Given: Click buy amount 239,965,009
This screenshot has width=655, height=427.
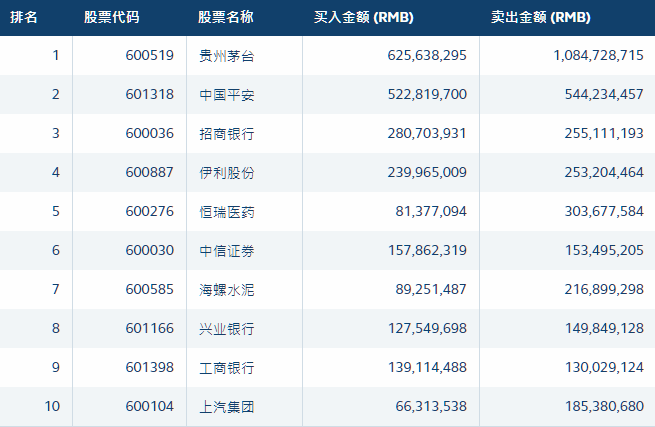Looking at the screenshot, I should click(427, 172).
